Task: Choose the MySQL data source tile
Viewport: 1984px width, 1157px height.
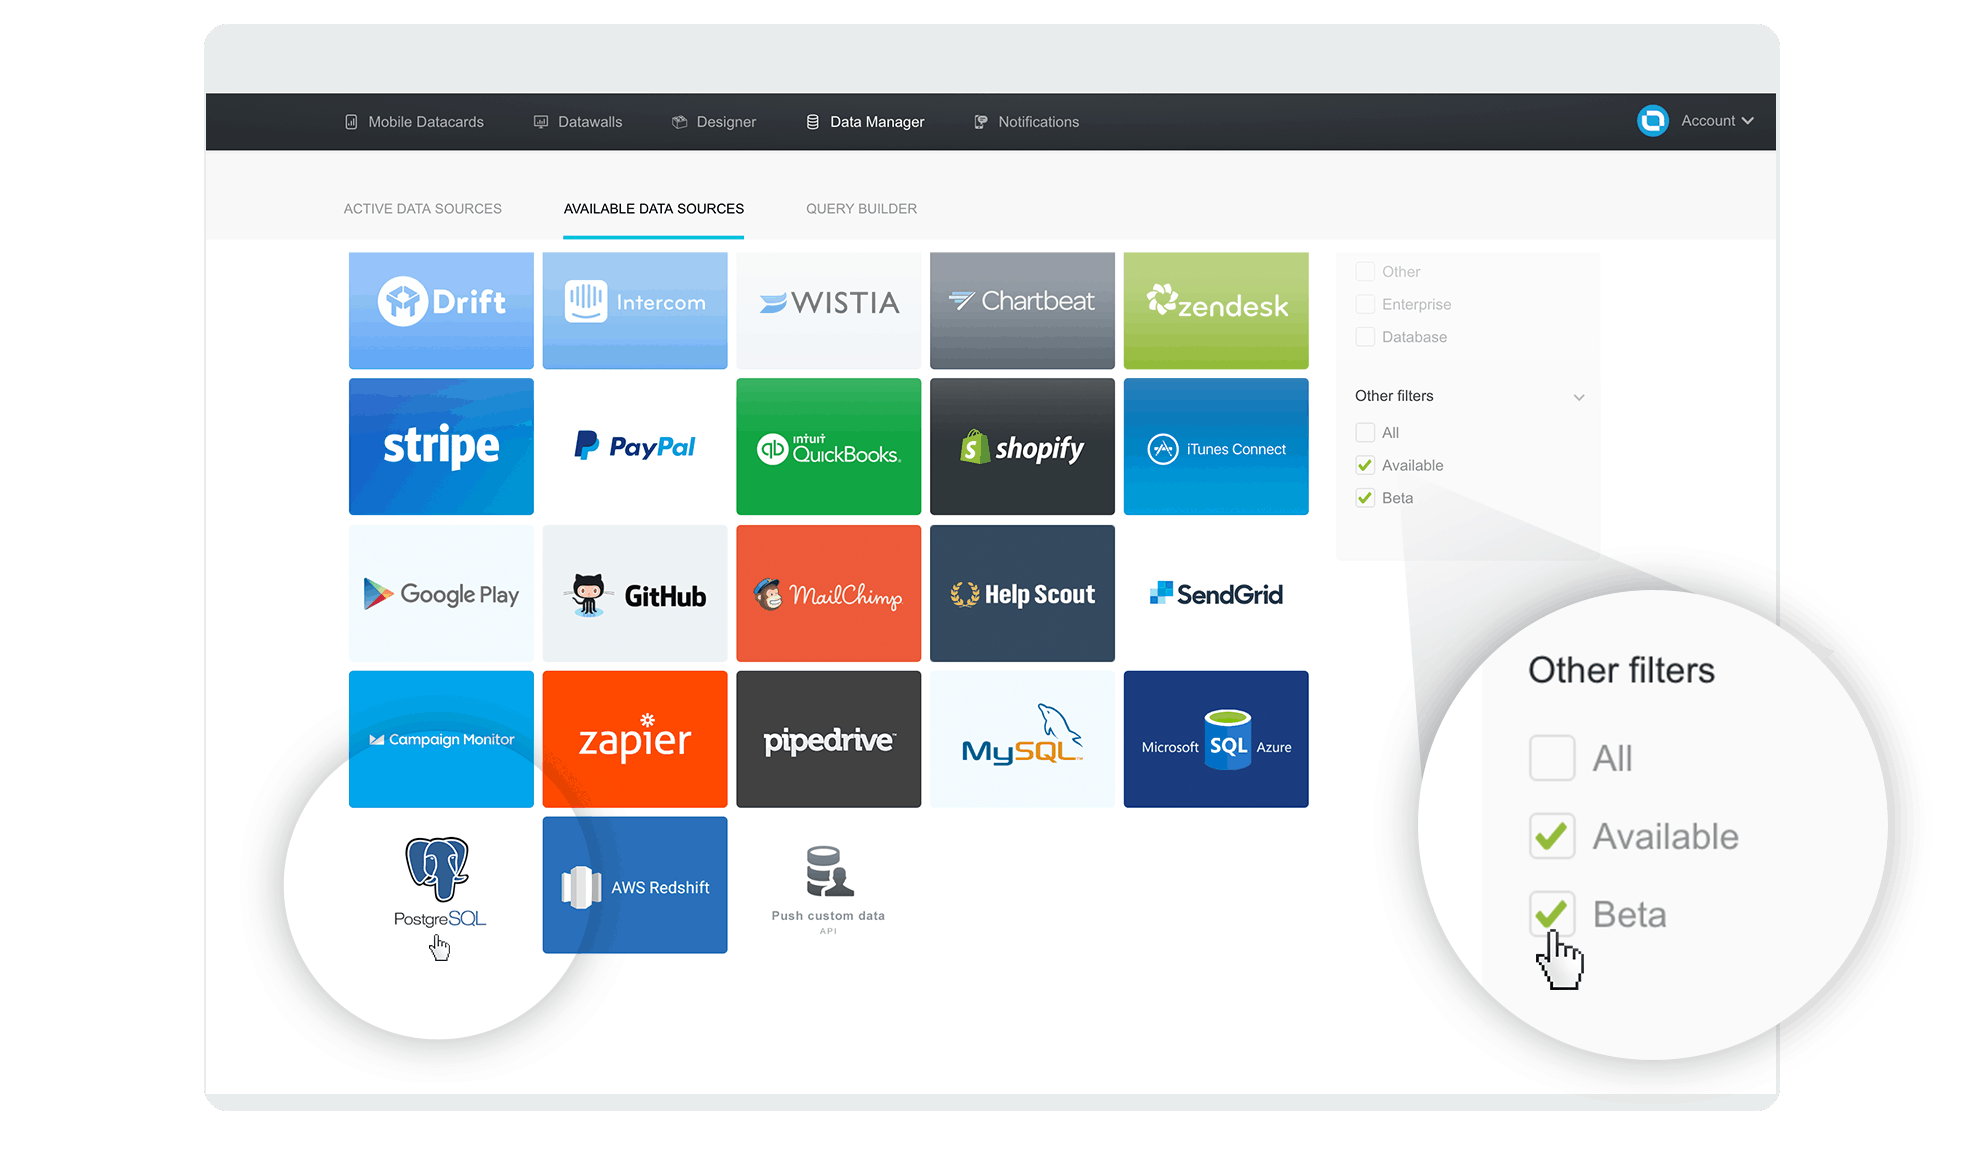Action: point(1022,739)
